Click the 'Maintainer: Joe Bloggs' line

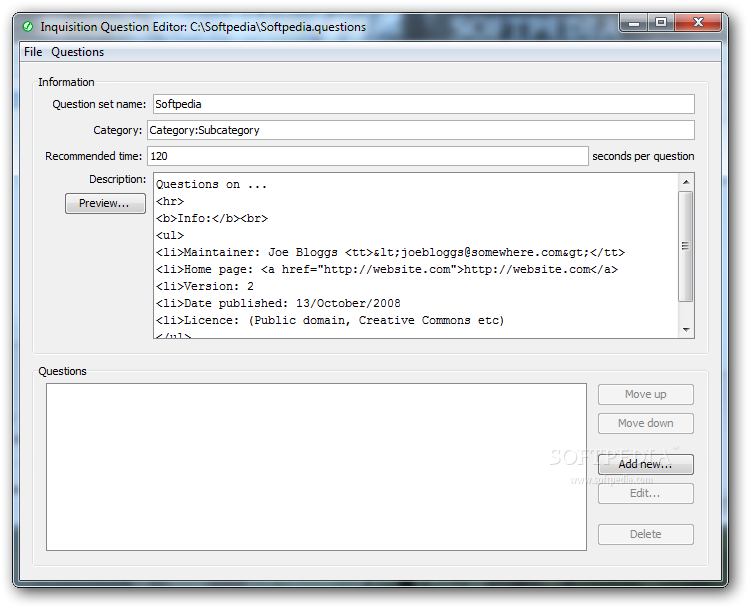[x=390, y=252]
